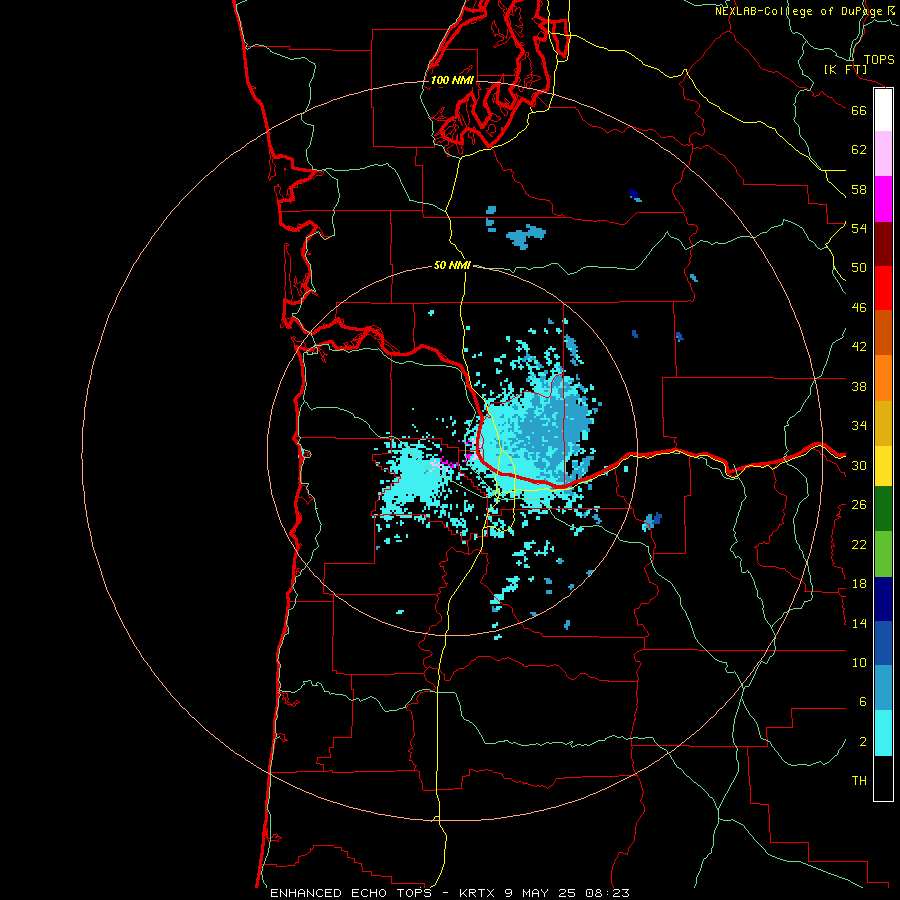The height and width of the screenshot is (900, 900).
Task: Click the legend value '34'
Action: click(859, 426)
